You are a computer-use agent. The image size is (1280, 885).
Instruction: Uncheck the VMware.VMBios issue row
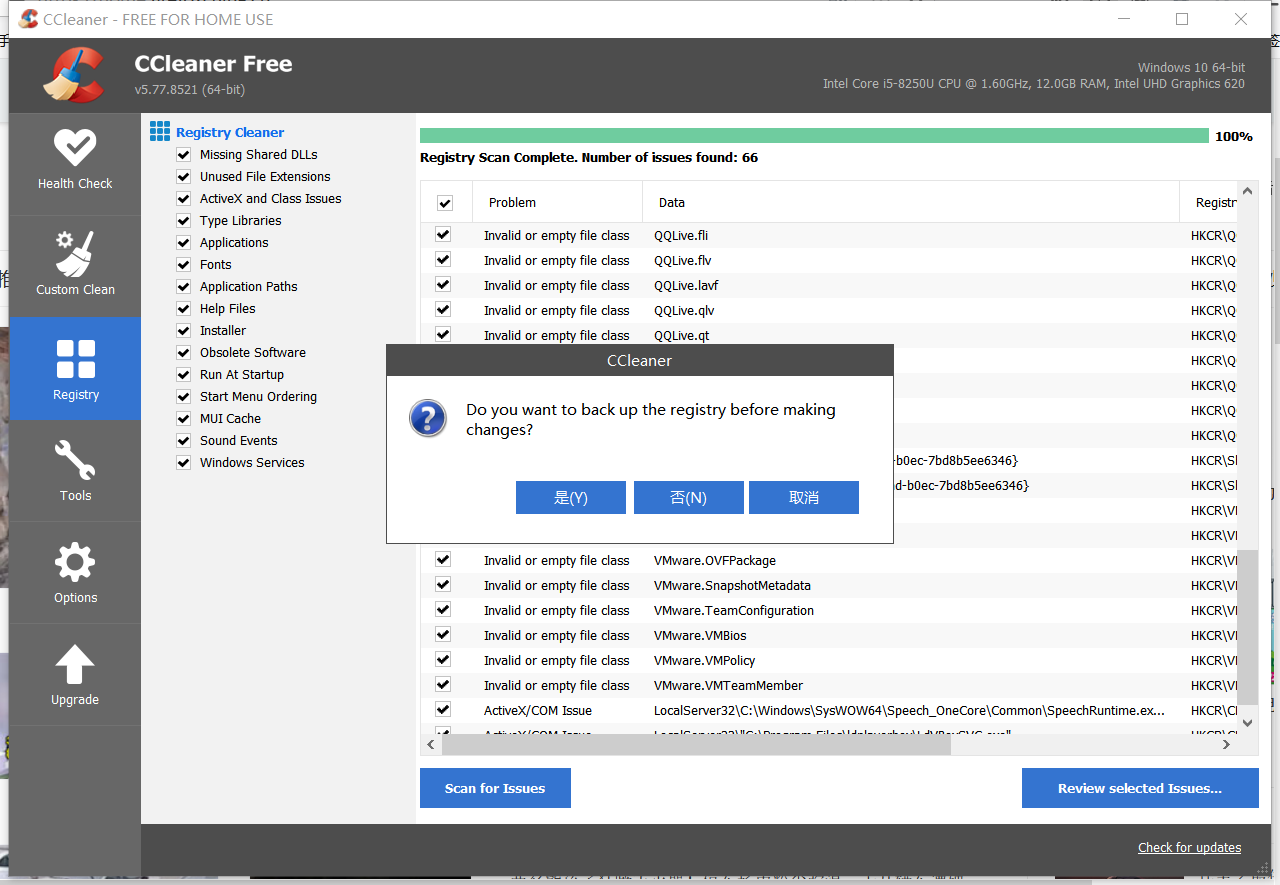coord(443,635)
